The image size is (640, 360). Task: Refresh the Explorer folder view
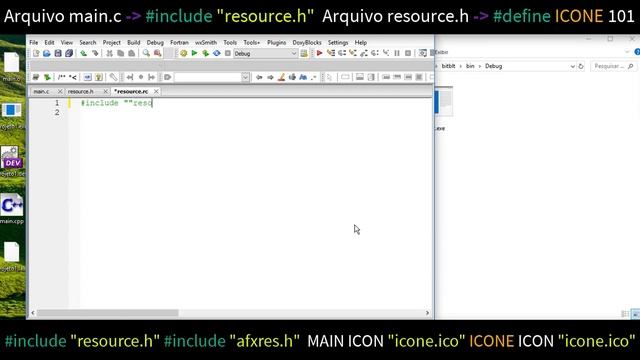pyautogui.click(x=581, y=66)
